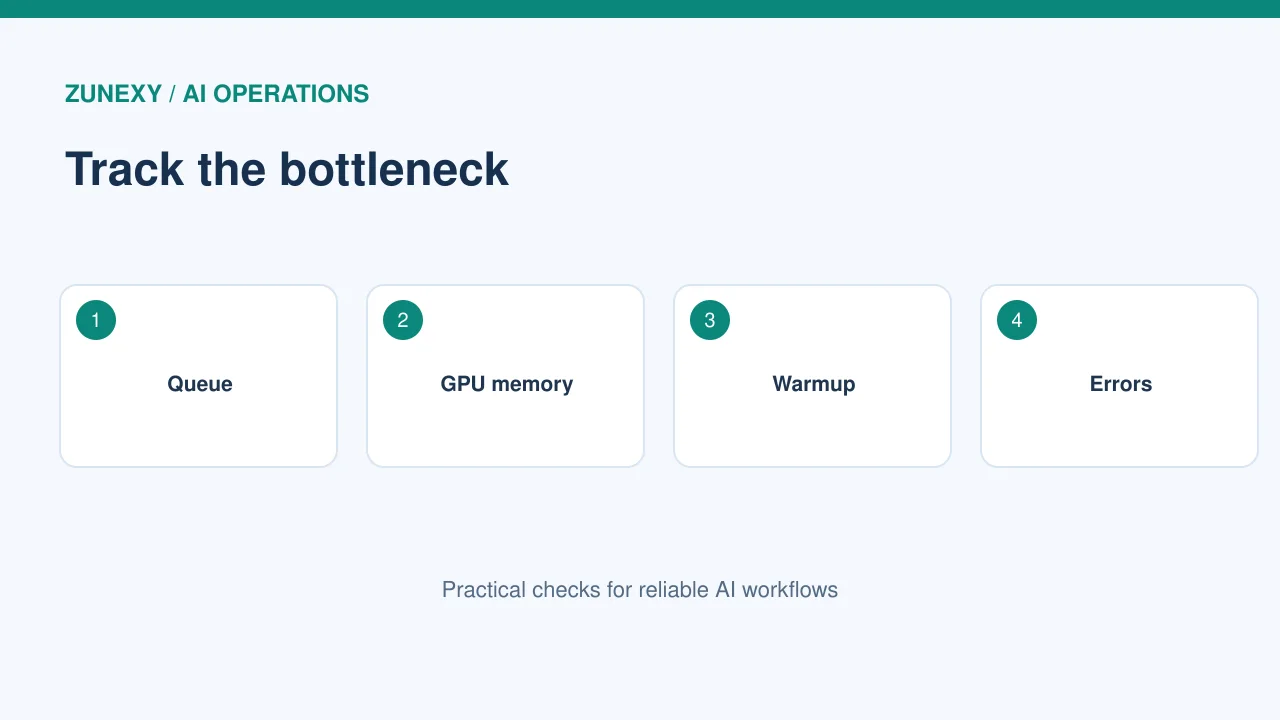Click the number 1 badge on the Queue card
This screenshot has height=720, width=1280.
pos(96,320)
